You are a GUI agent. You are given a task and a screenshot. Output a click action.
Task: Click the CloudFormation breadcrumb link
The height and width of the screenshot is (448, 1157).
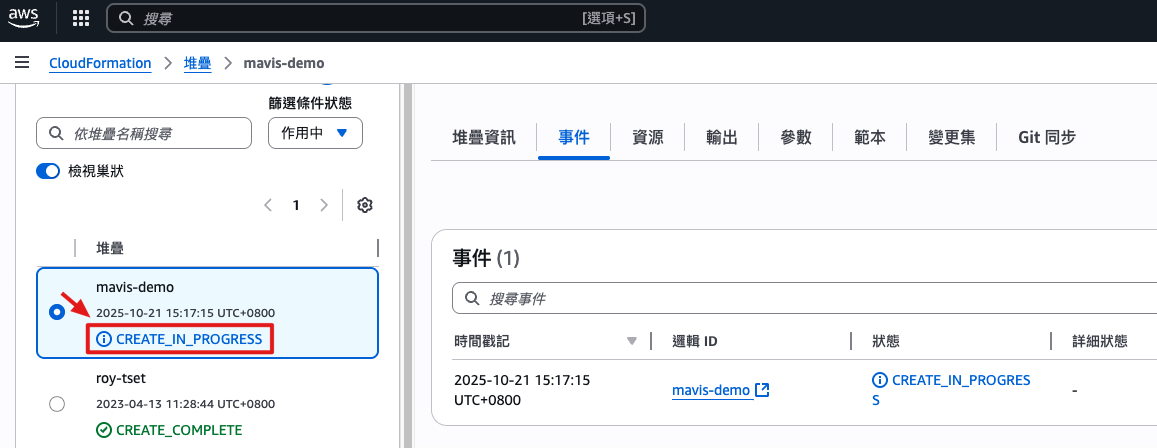[x=100, y=63]
